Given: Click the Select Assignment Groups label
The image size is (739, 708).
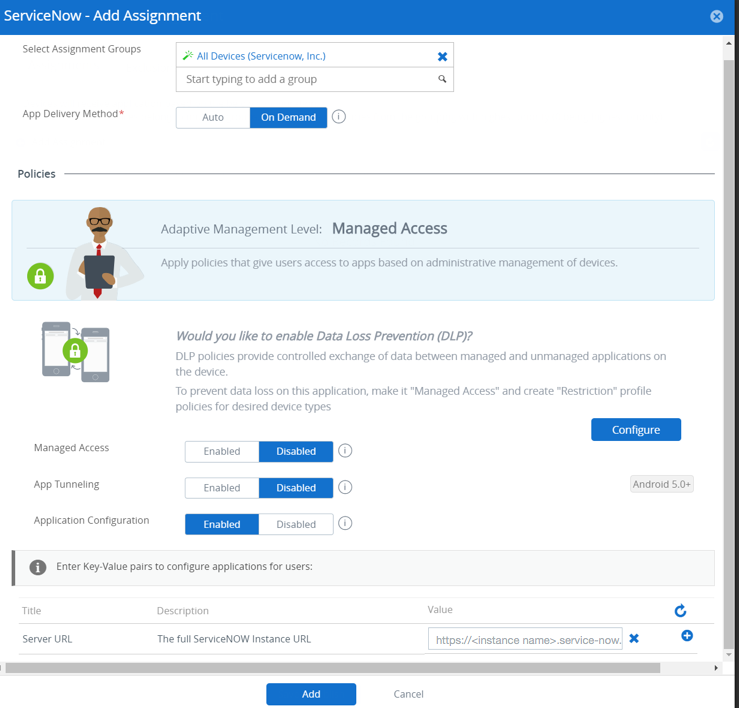Looking at the screenshot, I should (82, 49).
